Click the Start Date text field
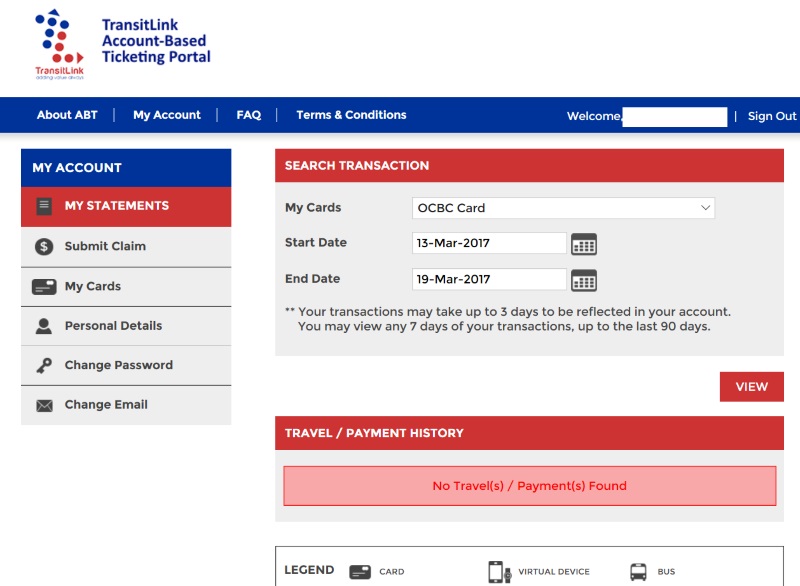This screenshot has height=586, width=800. (489, 243)
